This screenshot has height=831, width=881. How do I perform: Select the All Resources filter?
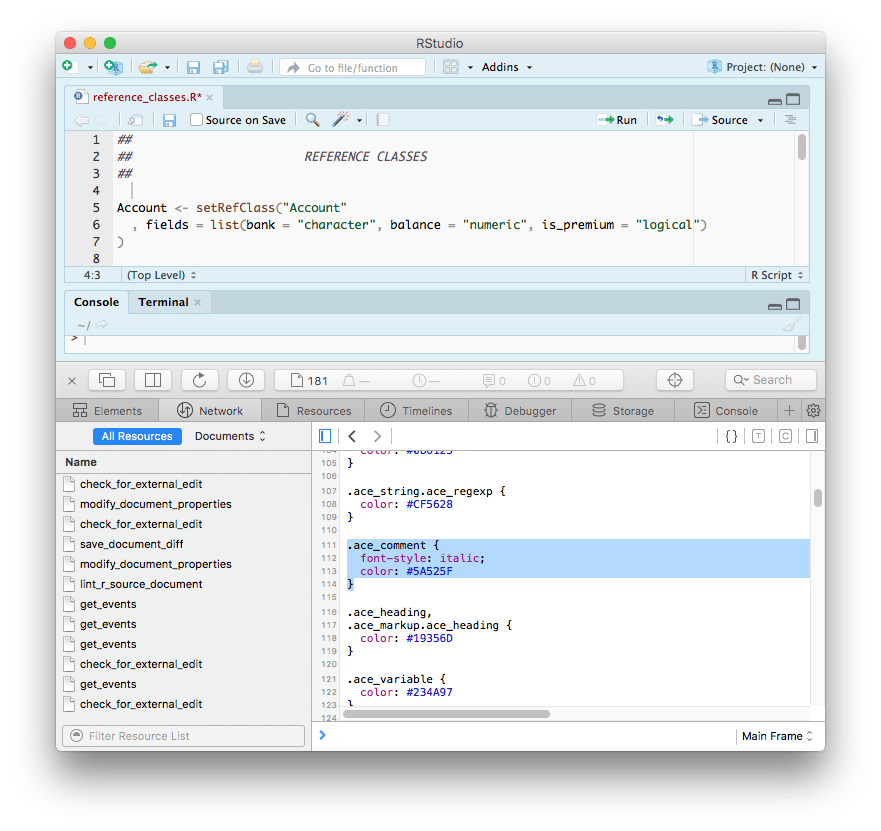137,437
